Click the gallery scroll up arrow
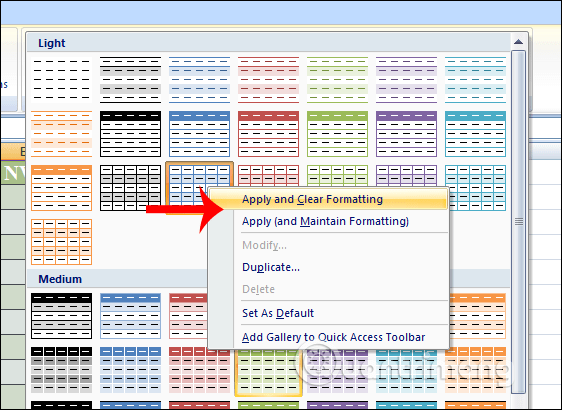This screenshot has width=562, height=410. pos(518,42)
